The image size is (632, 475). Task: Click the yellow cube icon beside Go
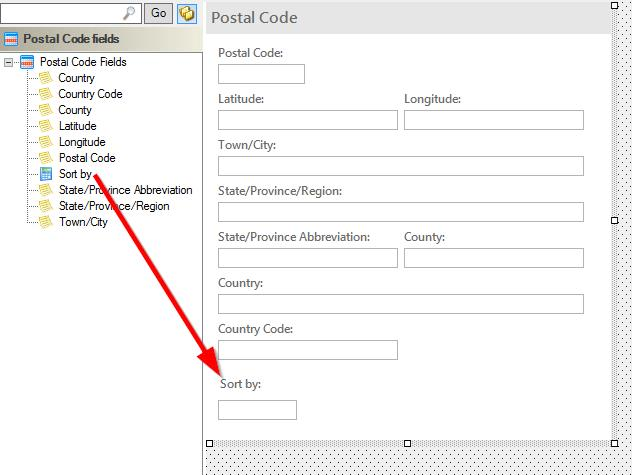pyautogui.click(x=187, y=13)
